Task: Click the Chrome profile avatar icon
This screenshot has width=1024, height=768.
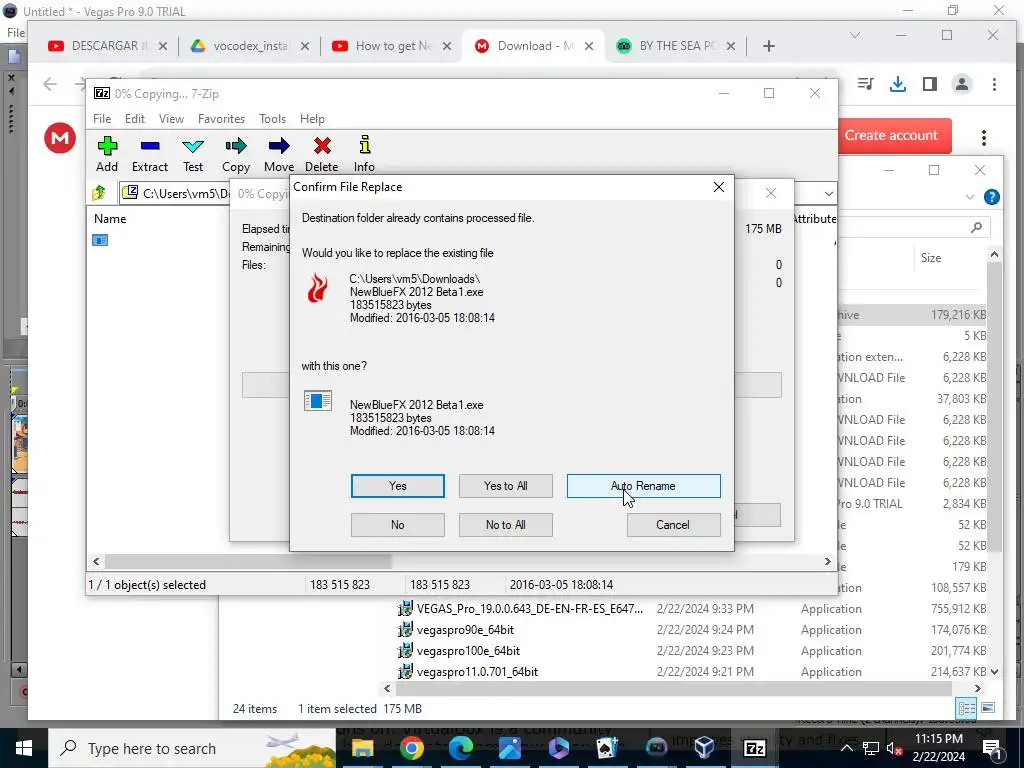Action: 961,84
